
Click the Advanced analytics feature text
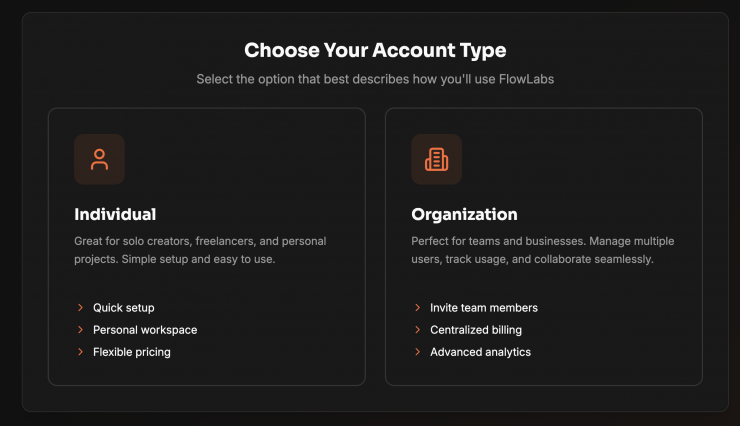point(480,352)
